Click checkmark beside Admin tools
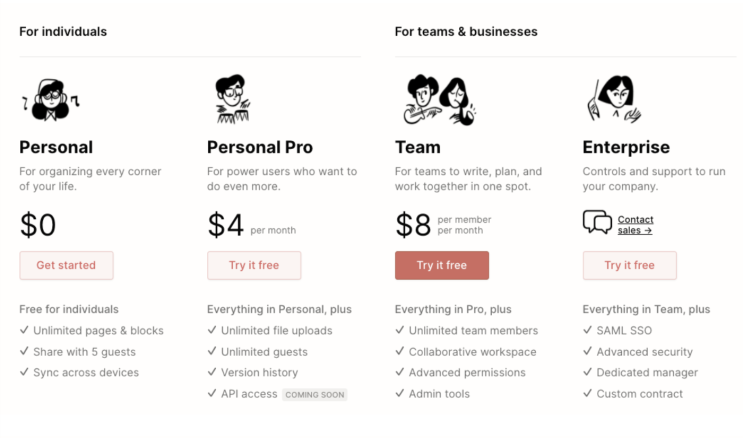743x438 pixels. pyautogui.click(x=400, y=393)
